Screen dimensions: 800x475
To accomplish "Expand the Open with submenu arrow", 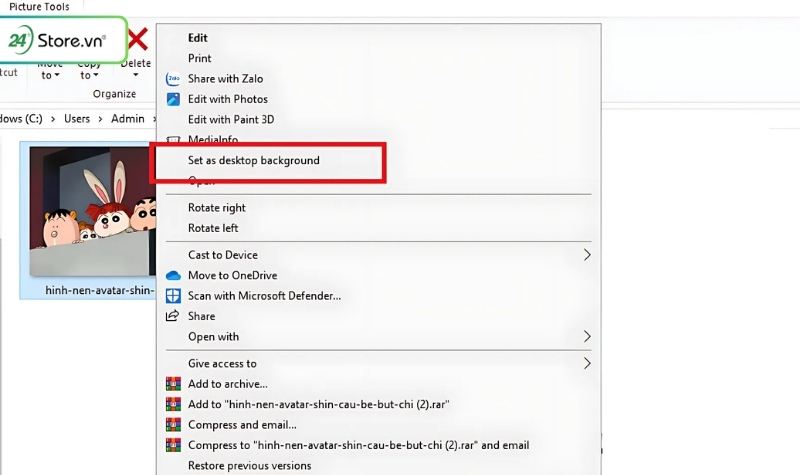I will [x=587, y=337].
